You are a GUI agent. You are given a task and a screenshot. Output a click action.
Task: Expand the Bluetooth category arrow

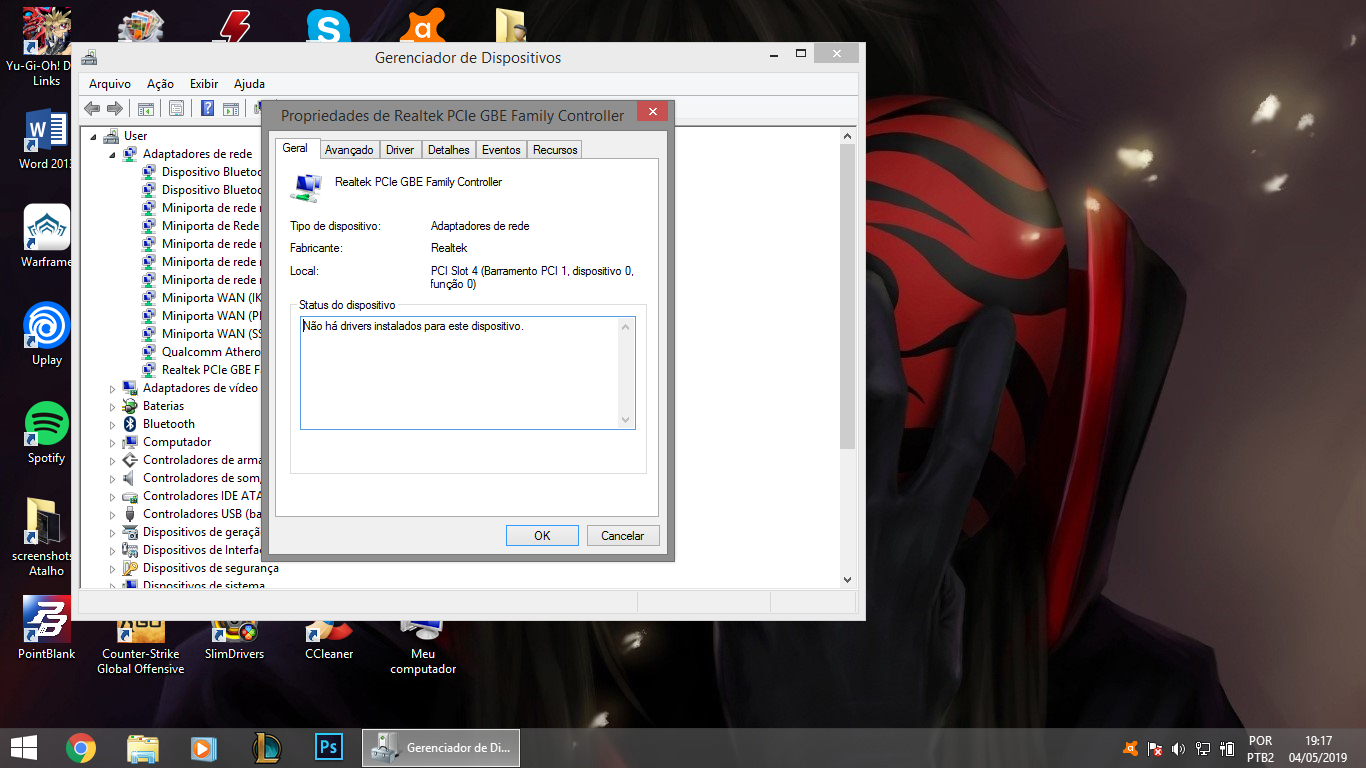coord(113,424)
